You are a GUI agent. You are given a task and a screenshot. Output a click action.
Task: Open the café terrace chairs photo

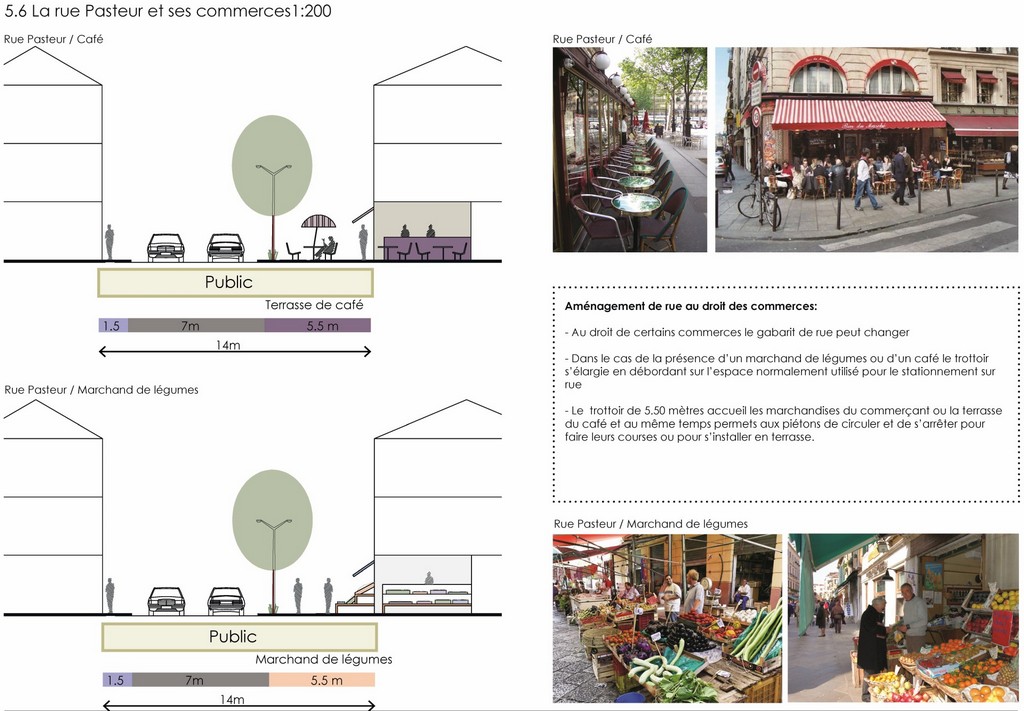(629, 149)
